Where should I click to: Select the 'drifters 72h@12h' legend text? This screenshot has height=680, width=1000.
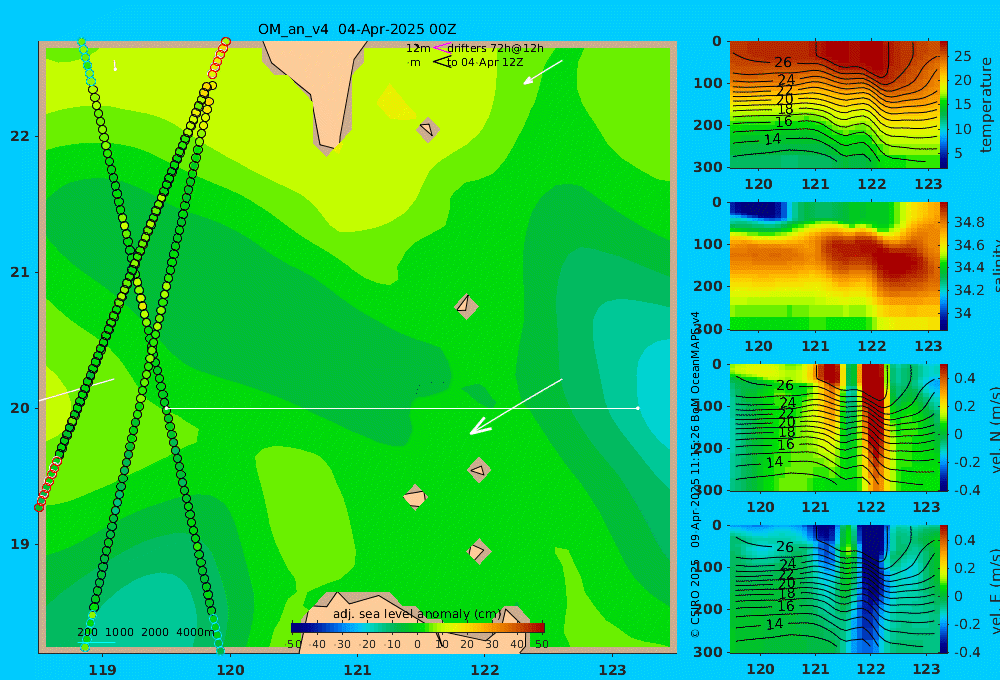495,48
